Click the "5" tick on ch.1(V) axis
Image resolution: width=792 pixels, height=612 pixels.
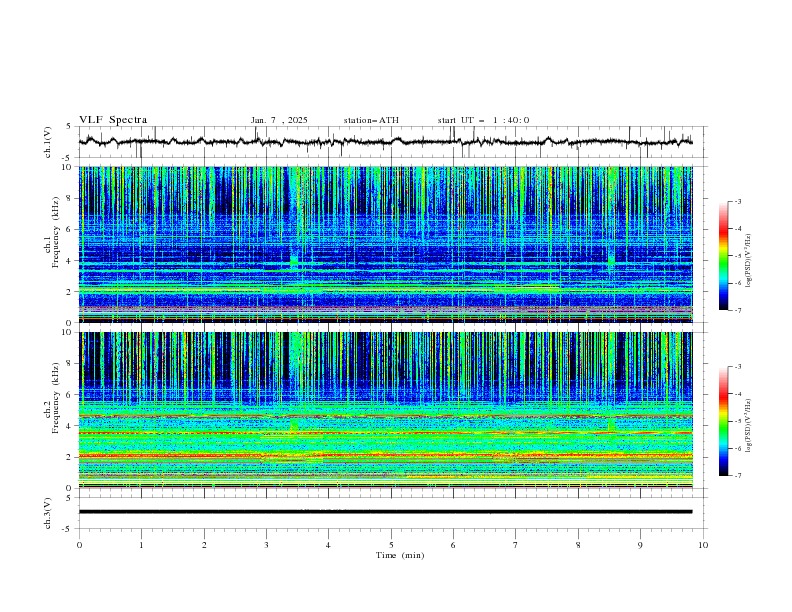pos(70,127)
